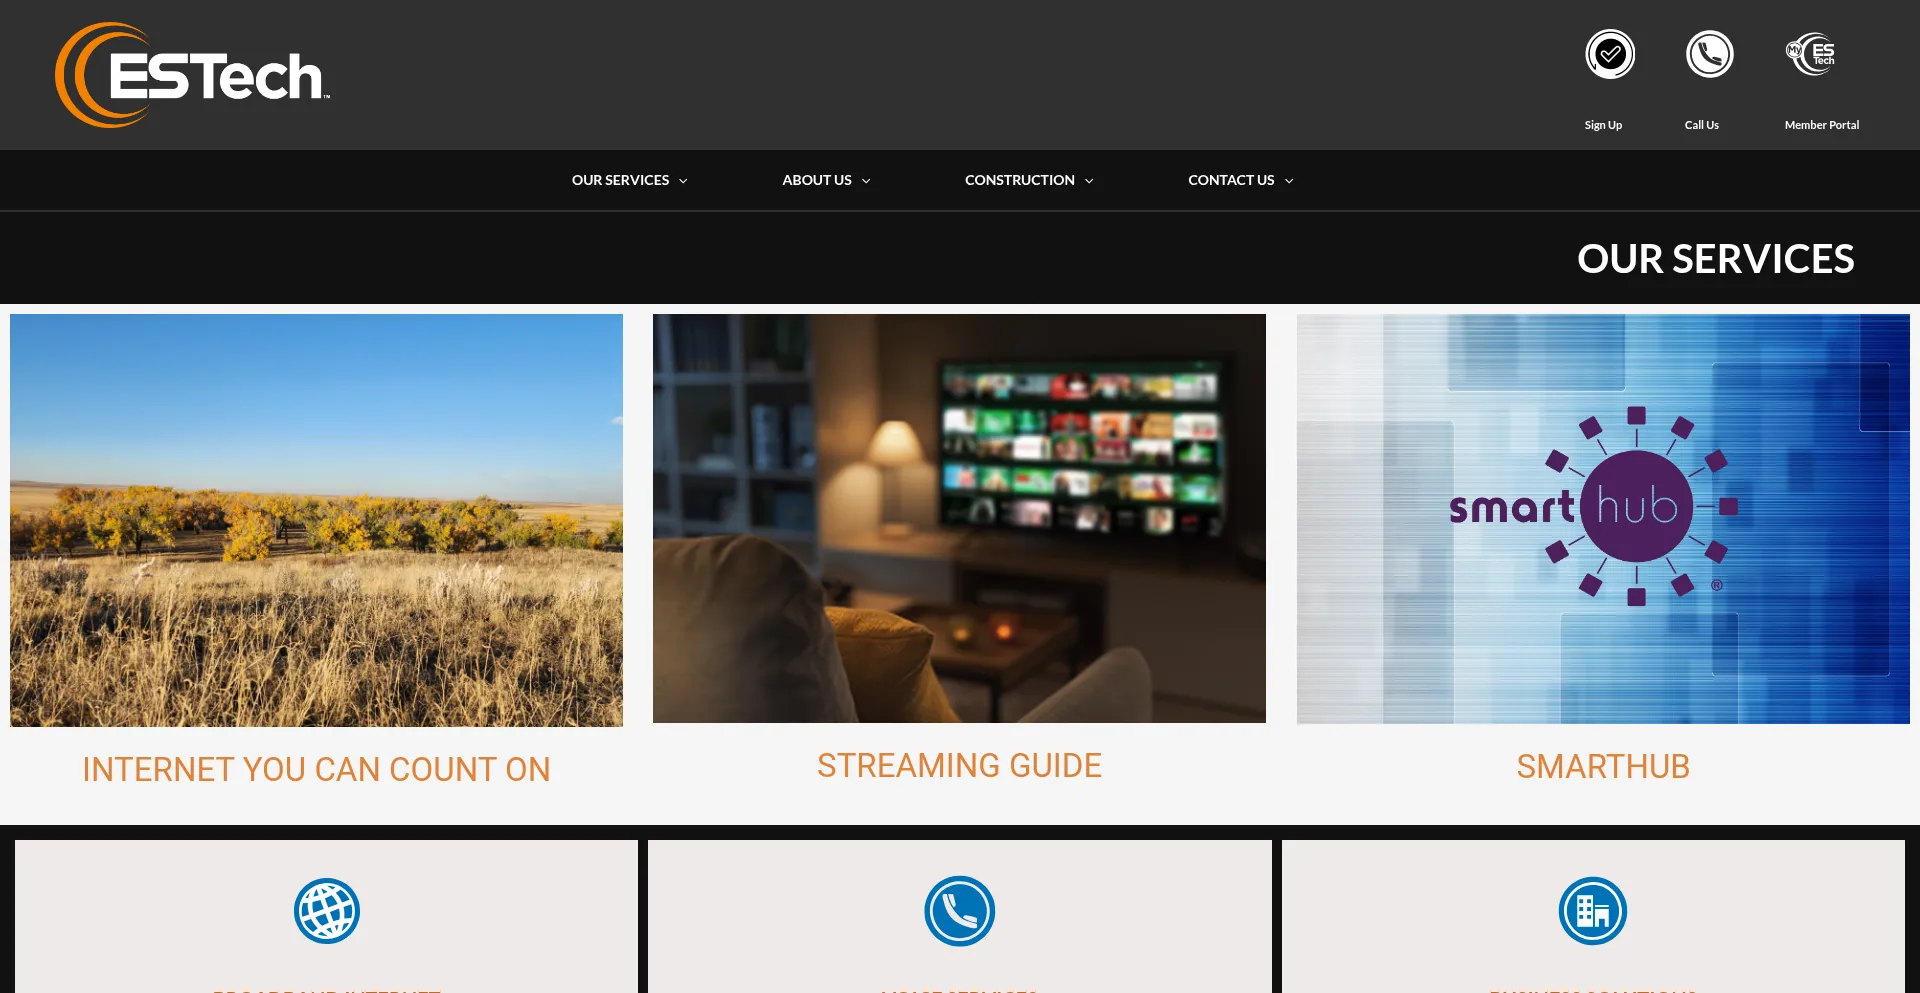This screenshot has width=1920, height=993.
Task: Open the Member Portal icon
Action: coord(1811,54)
